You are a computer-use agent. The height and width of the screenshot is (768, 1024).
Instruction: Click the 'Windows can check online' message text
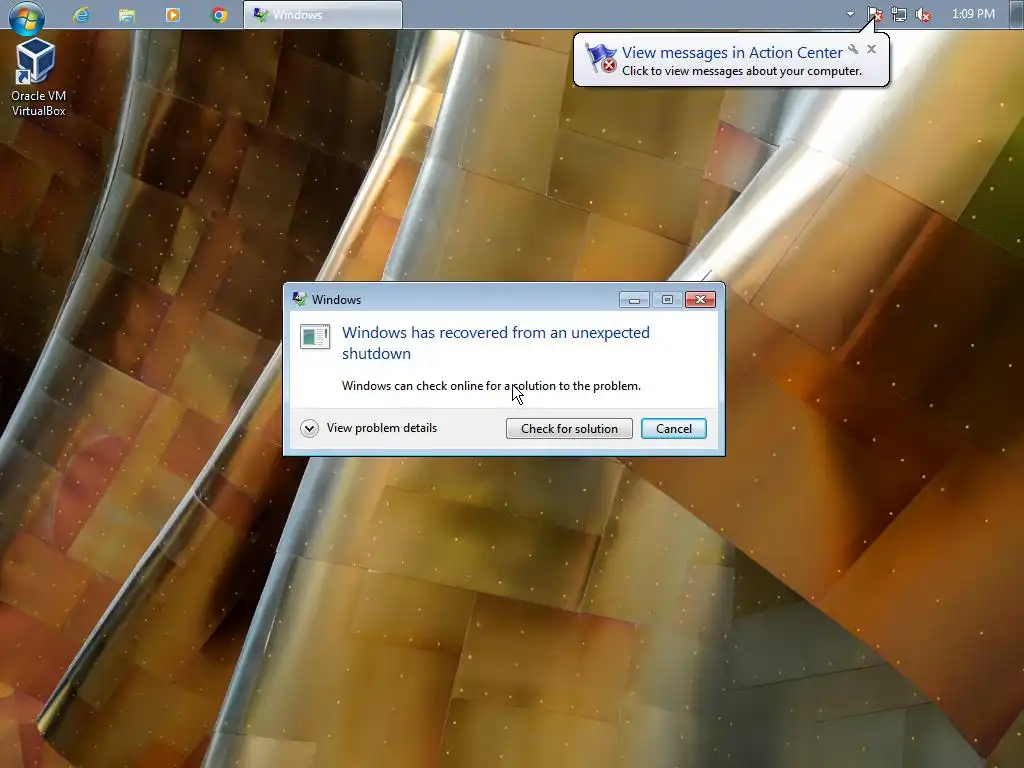click(491, 386)
